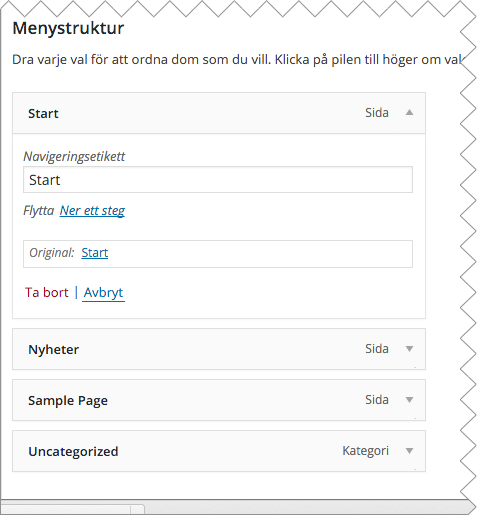
Task: Click the Kategori label on Uncategorized
Action: pyautogui.click(x=365, y=451)
